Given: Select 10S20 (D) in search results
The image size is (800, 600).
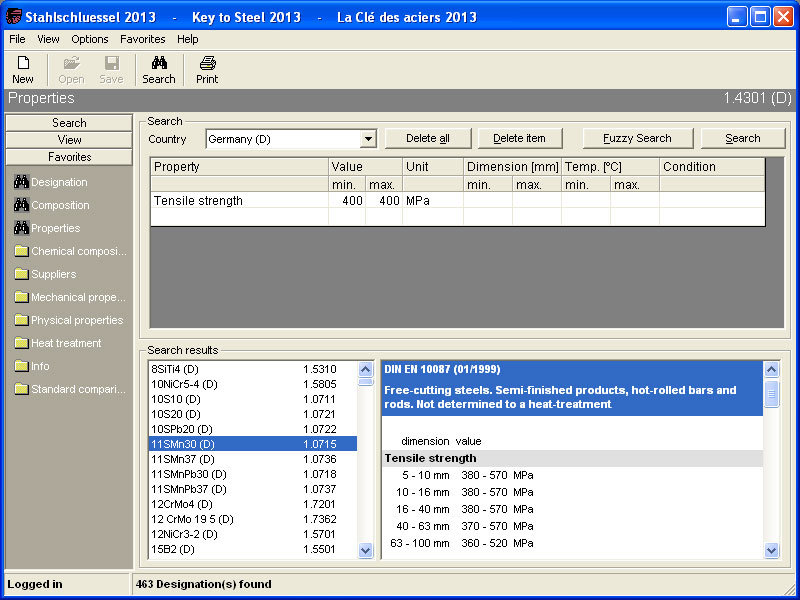Looking at the screenshot, I should (253, 414).
